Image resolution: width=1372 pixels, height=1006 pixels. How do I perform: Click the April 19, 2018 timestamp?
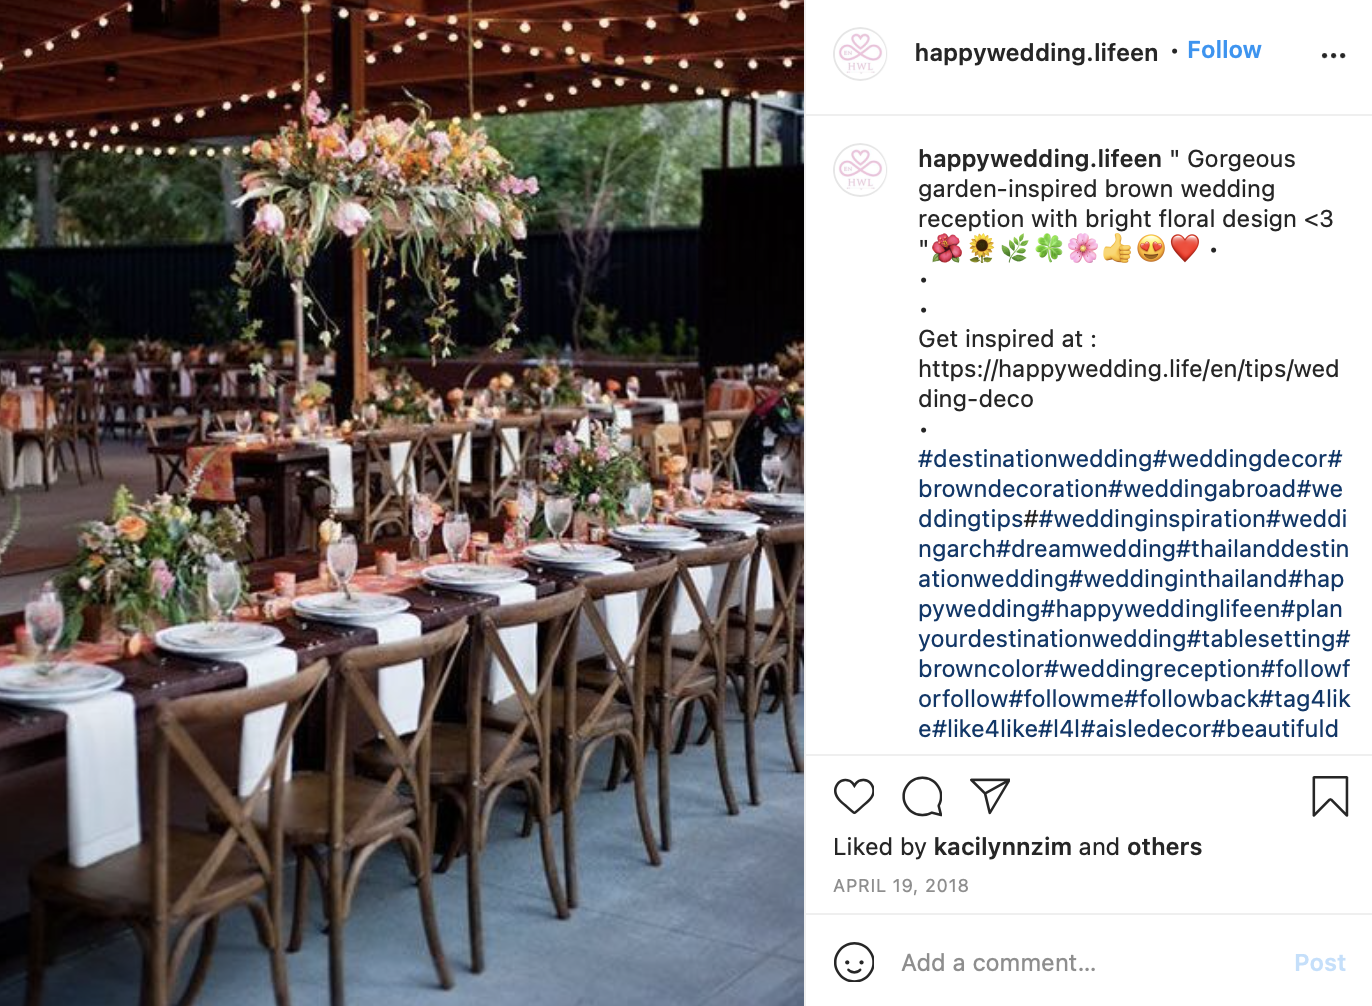coord(901,886)
